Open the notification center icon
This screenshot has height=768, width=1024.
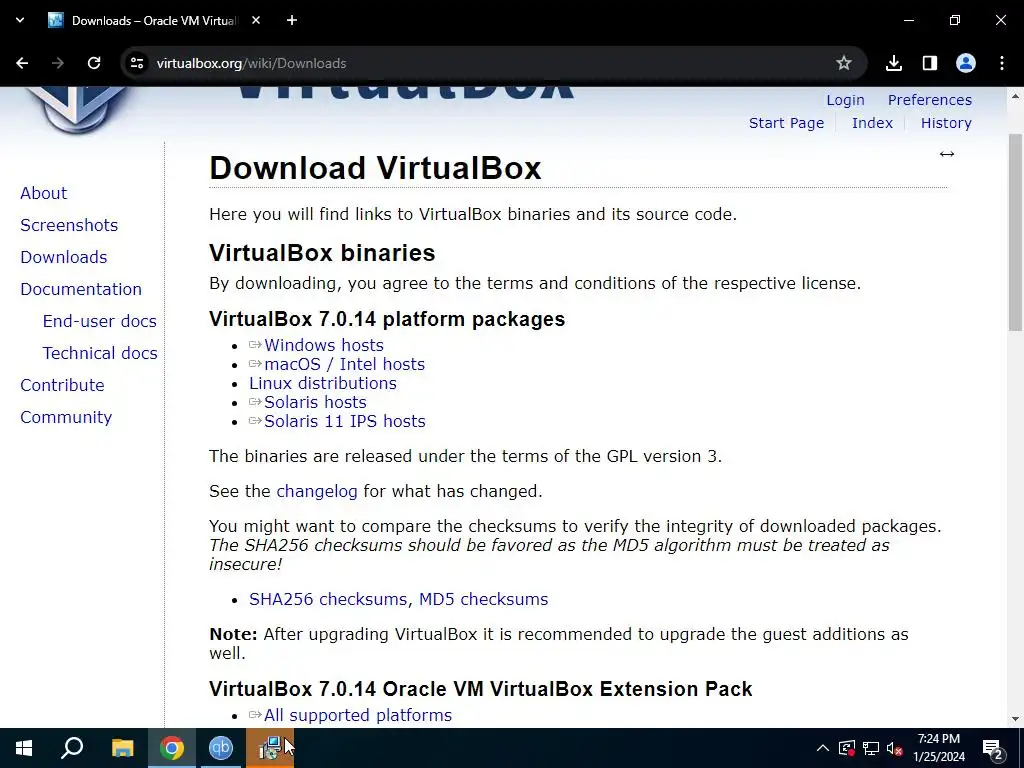pos(992,748)
